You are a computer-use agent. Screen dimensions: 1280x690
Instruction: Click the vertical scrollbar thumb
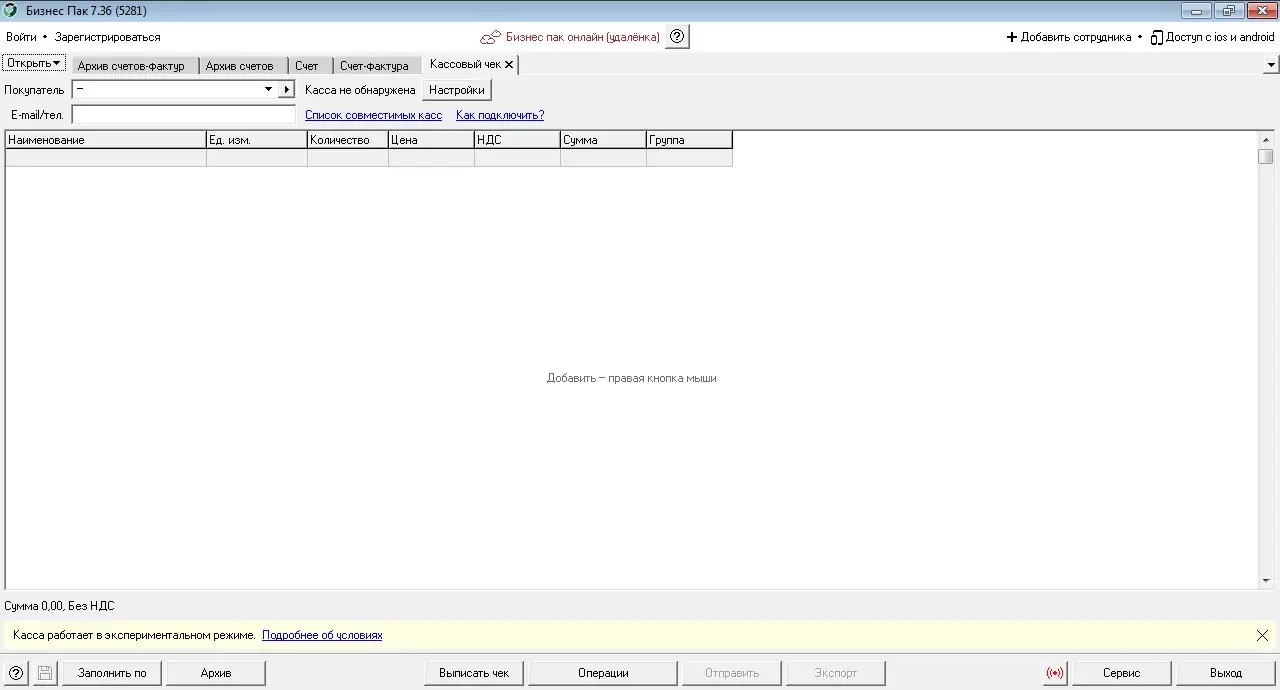point(1266,156)
